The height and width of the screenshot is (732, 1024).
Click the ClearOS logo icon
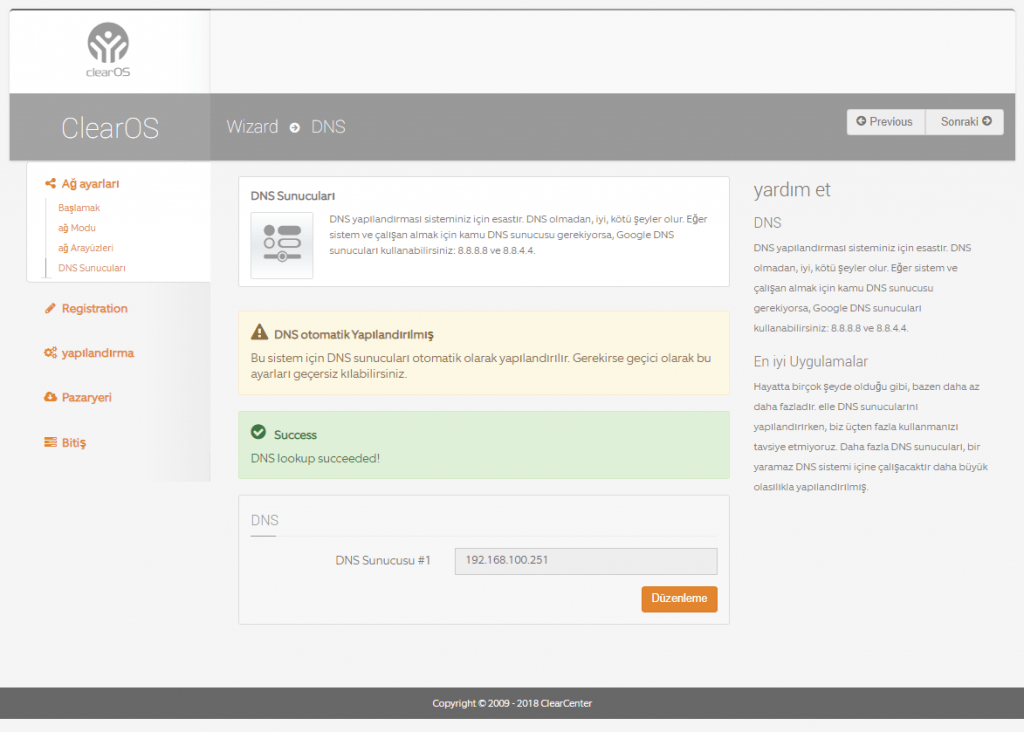pyautogui.click(x=108, y=45)
